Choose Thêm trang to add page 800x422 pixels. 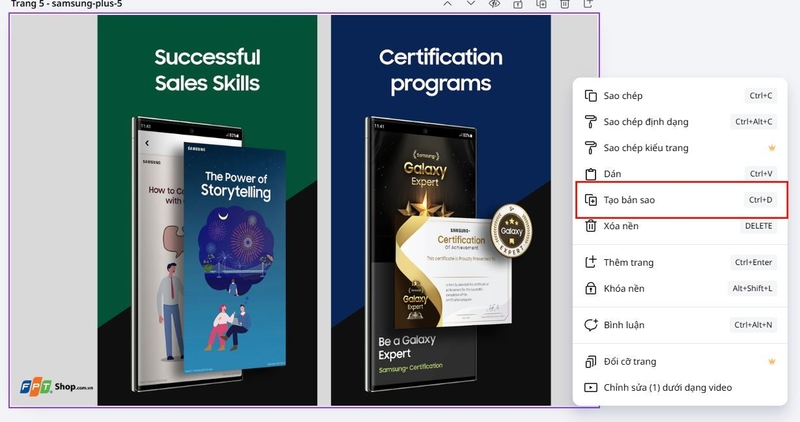(680, 262)
